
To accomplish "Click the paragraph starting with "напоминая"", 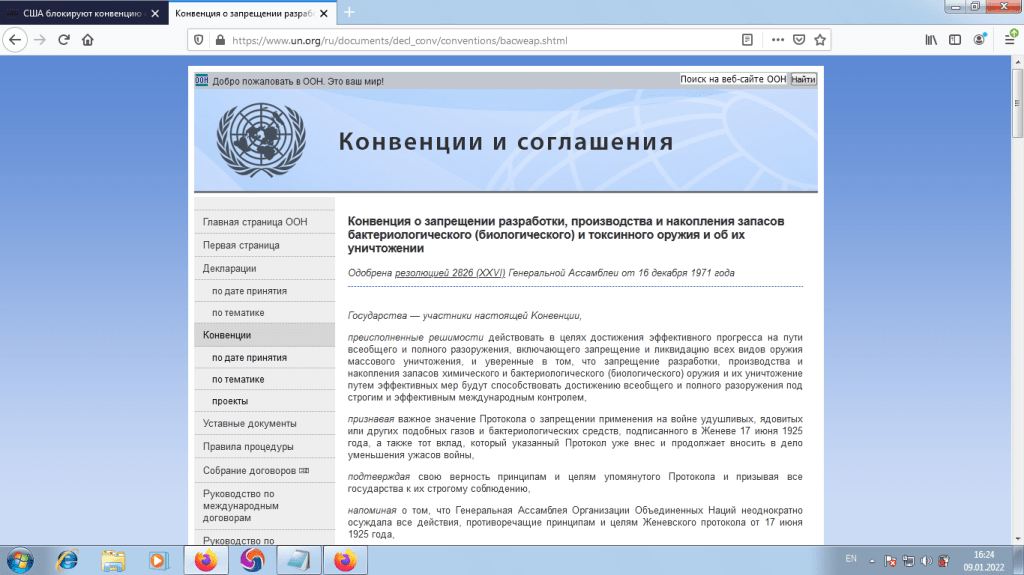I will pos(575,522).
